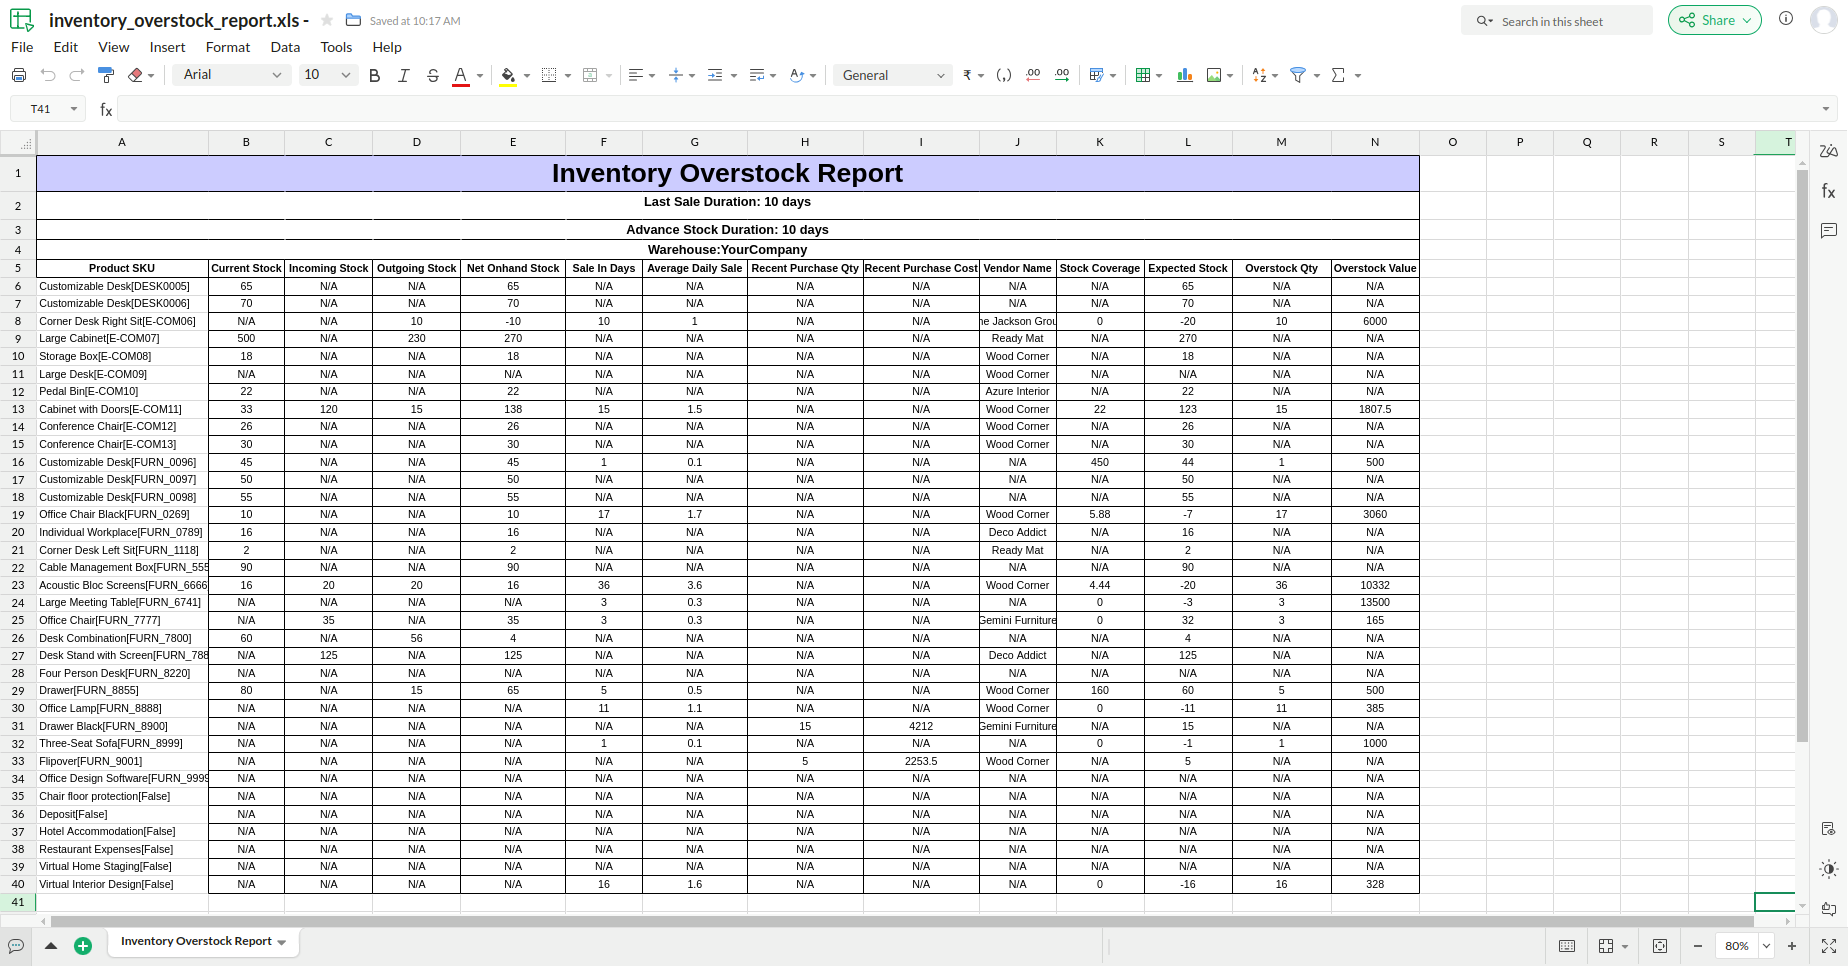The width and height of the screenshot is (1848, 966).
Task: Open the Tools menu
Action: pyautogui.click(x=336, y=47)
